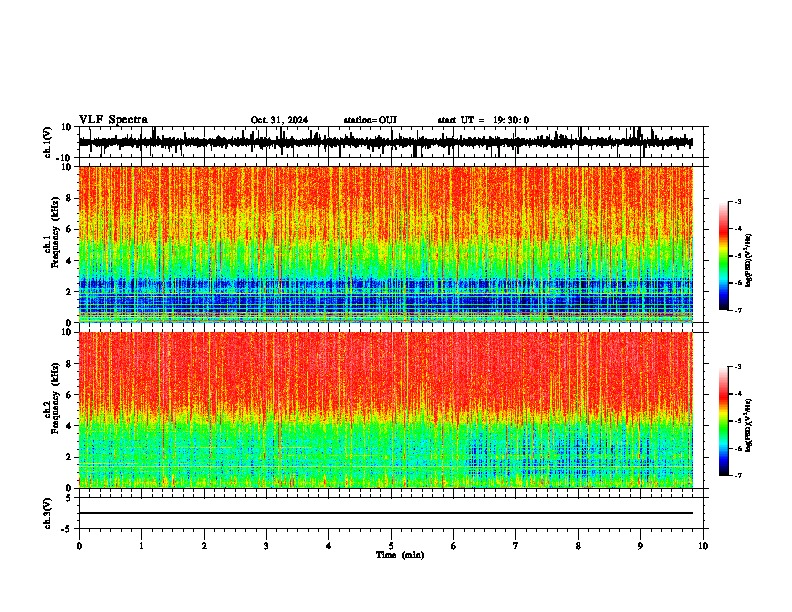Click the 'VLF Spectra' title text
The height and width of the screenshot is (612, 792).
point(113,120)
